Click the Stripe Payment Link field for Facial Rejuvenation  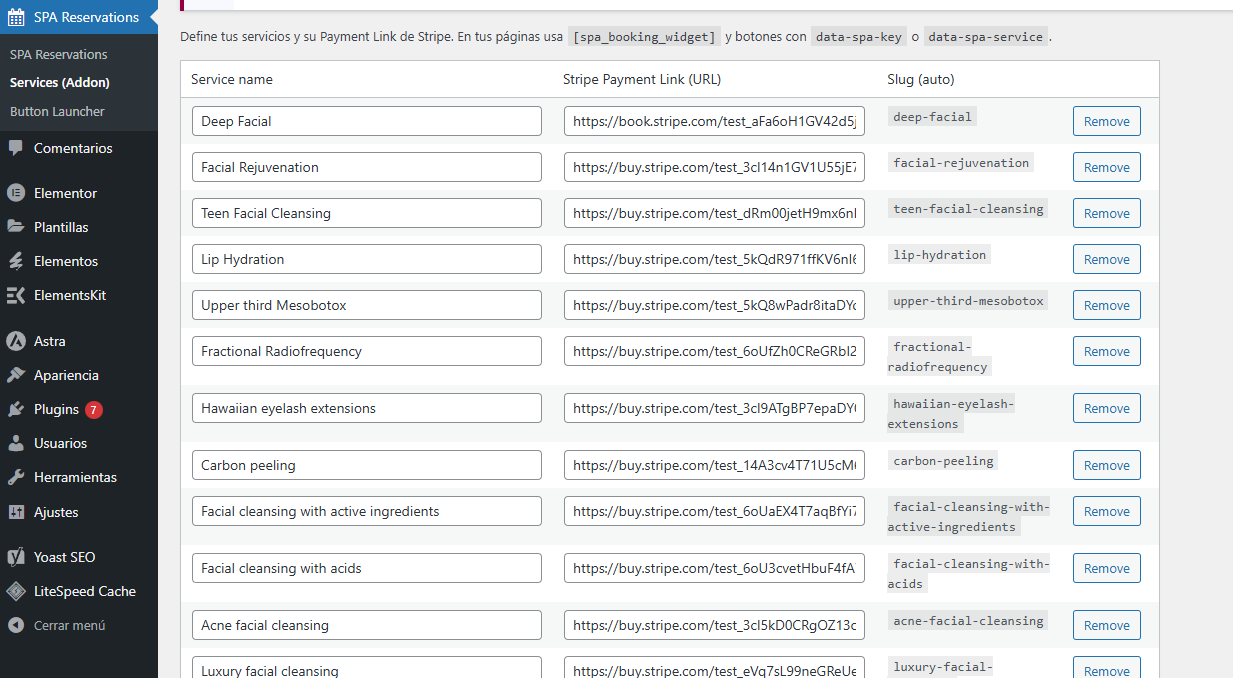click(713, 166)
